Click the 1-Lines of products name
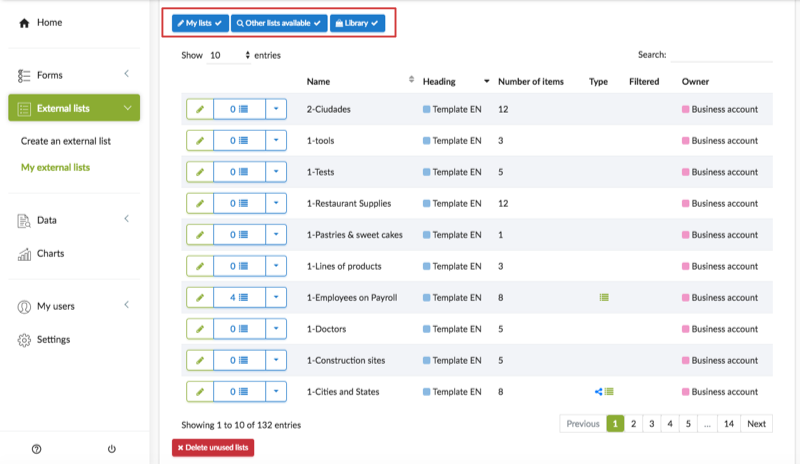800x464 pixels. [344, 266]
